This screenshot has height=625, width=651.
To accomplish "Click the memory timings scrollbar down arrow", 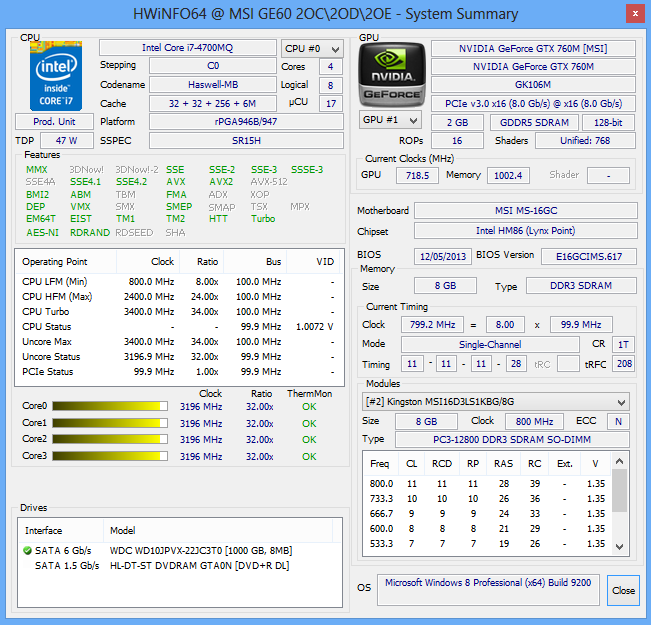I will pyautogui.click(x=619, y=547).
